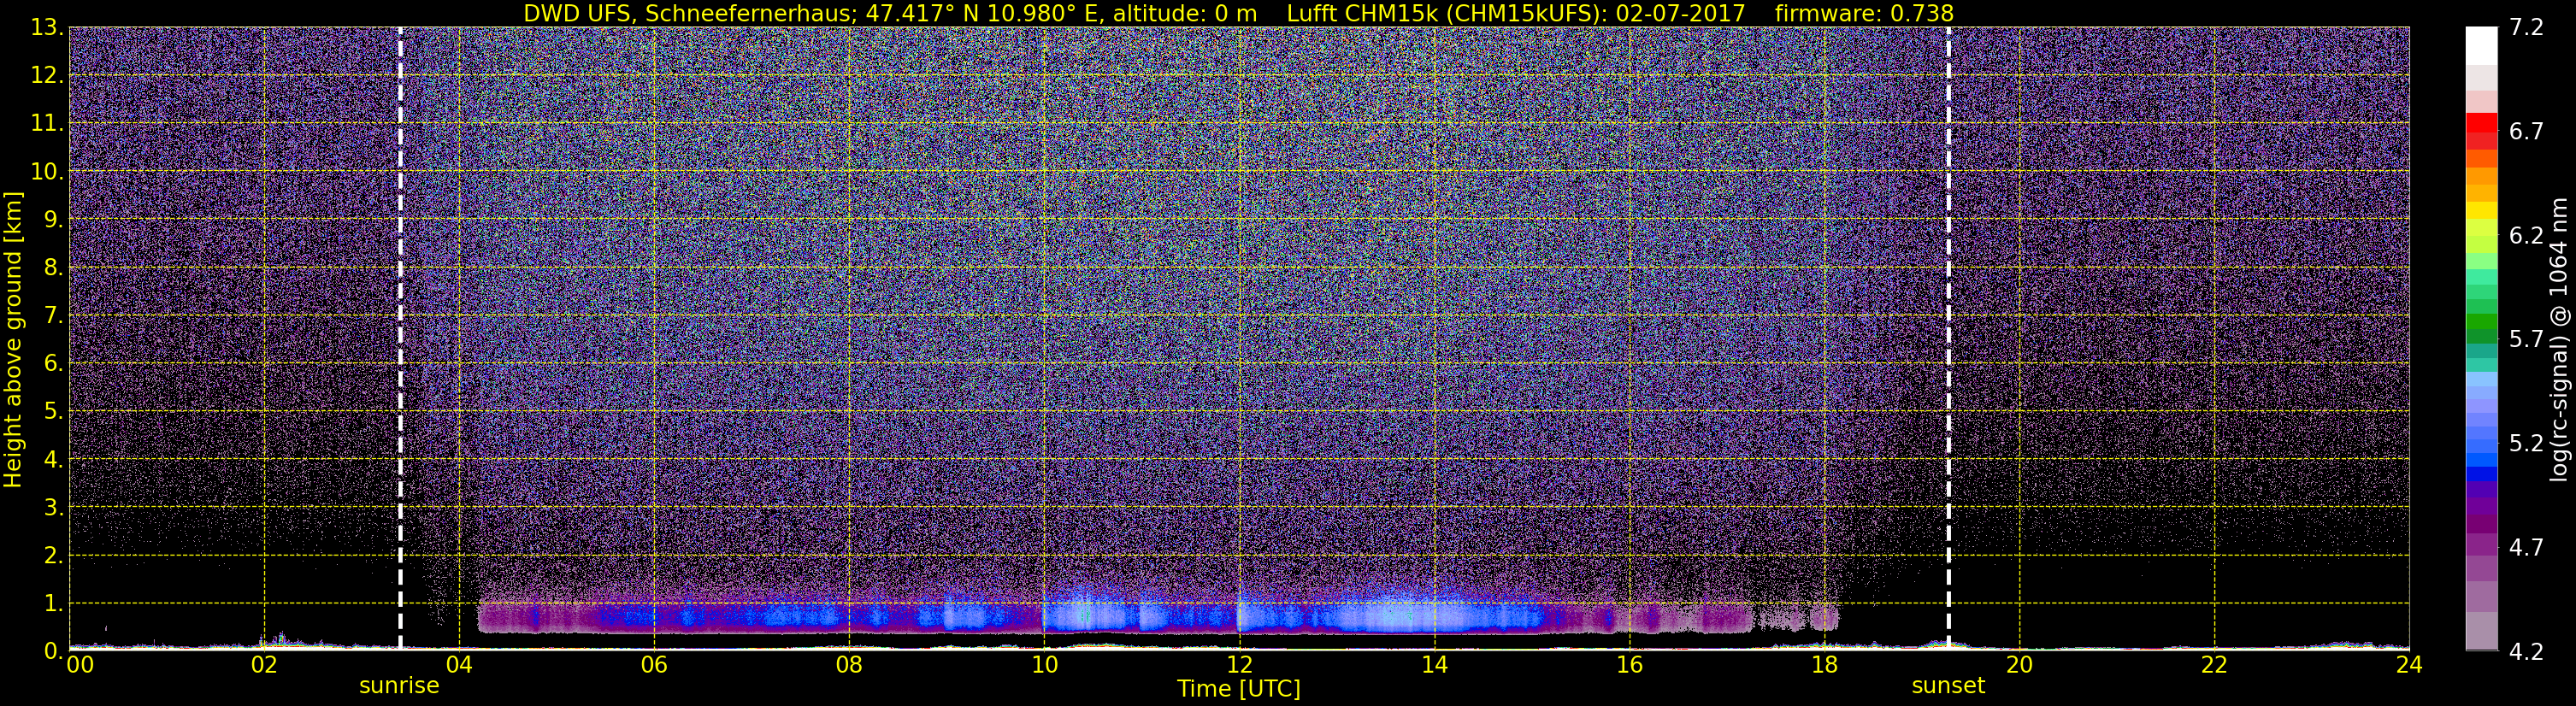Viewport: 2576px width, 706px height.
Task: Click the time axis tick label '04'
Action: pyautogui.click(x=458, y=665)
